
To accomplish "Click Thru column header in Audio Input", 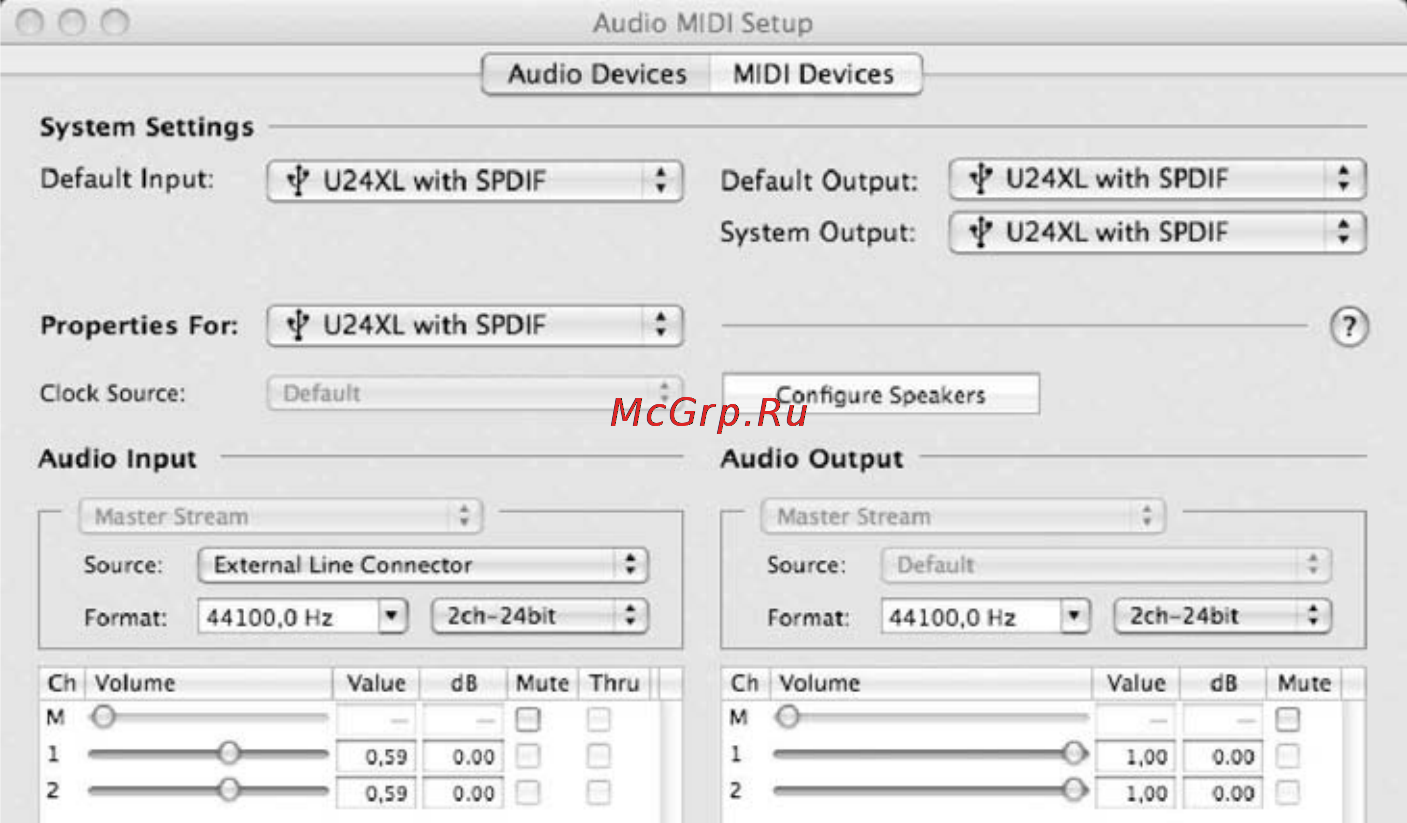I will tap(614, 684).
